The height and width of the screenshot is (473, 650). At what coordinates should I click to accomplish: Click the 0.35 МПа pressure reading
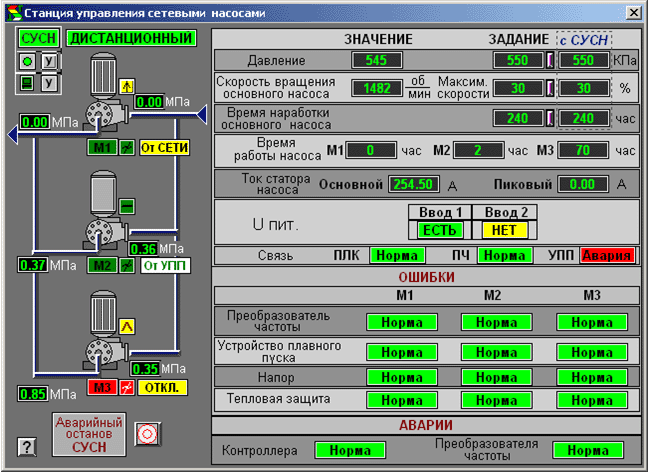tap(145, 369)
